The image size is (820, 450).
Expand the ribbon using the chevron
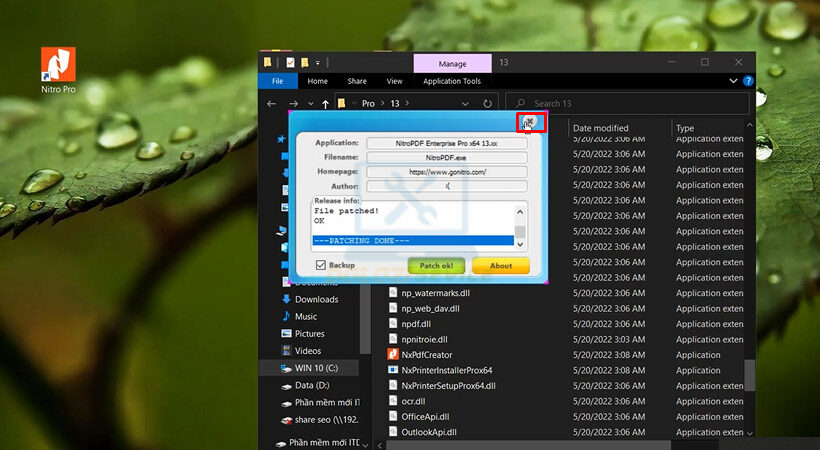tap(735, 81)
